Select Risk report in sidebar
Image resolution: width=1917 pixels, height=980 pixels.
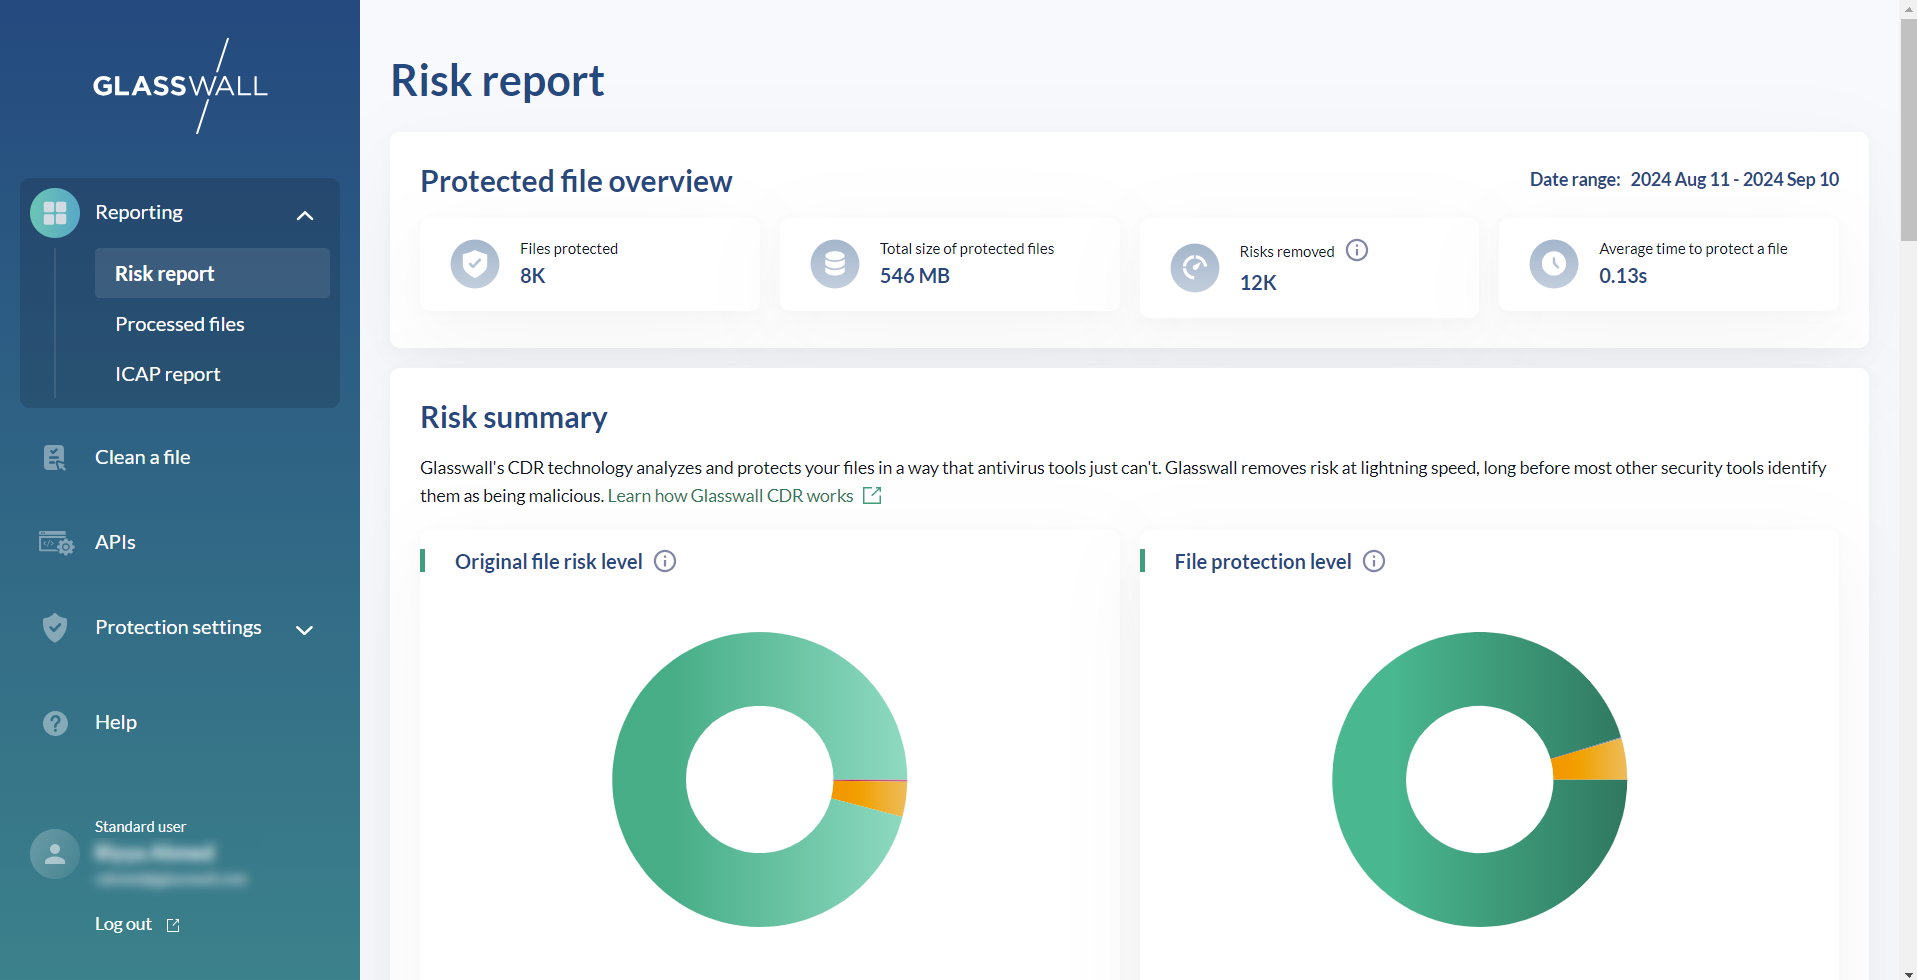click(x=212, y=273)
